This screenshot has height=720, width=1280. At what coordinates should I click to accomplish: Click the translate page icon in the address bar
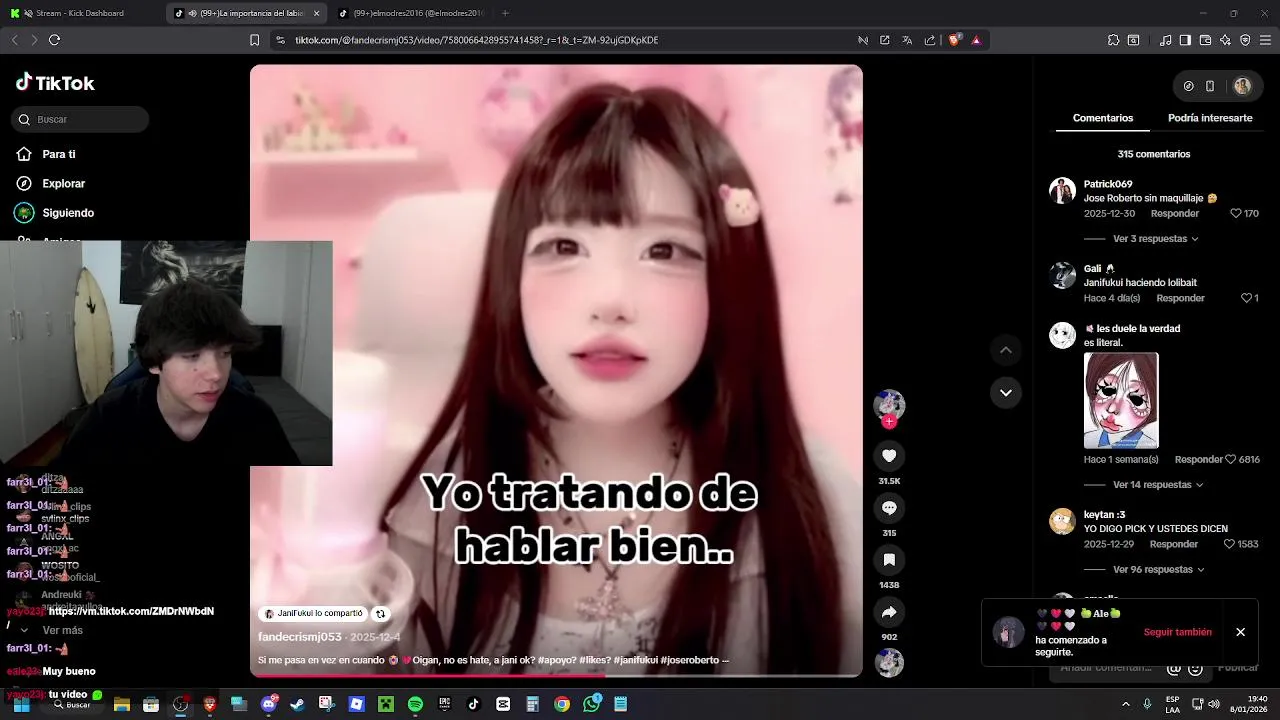point(907,40)
